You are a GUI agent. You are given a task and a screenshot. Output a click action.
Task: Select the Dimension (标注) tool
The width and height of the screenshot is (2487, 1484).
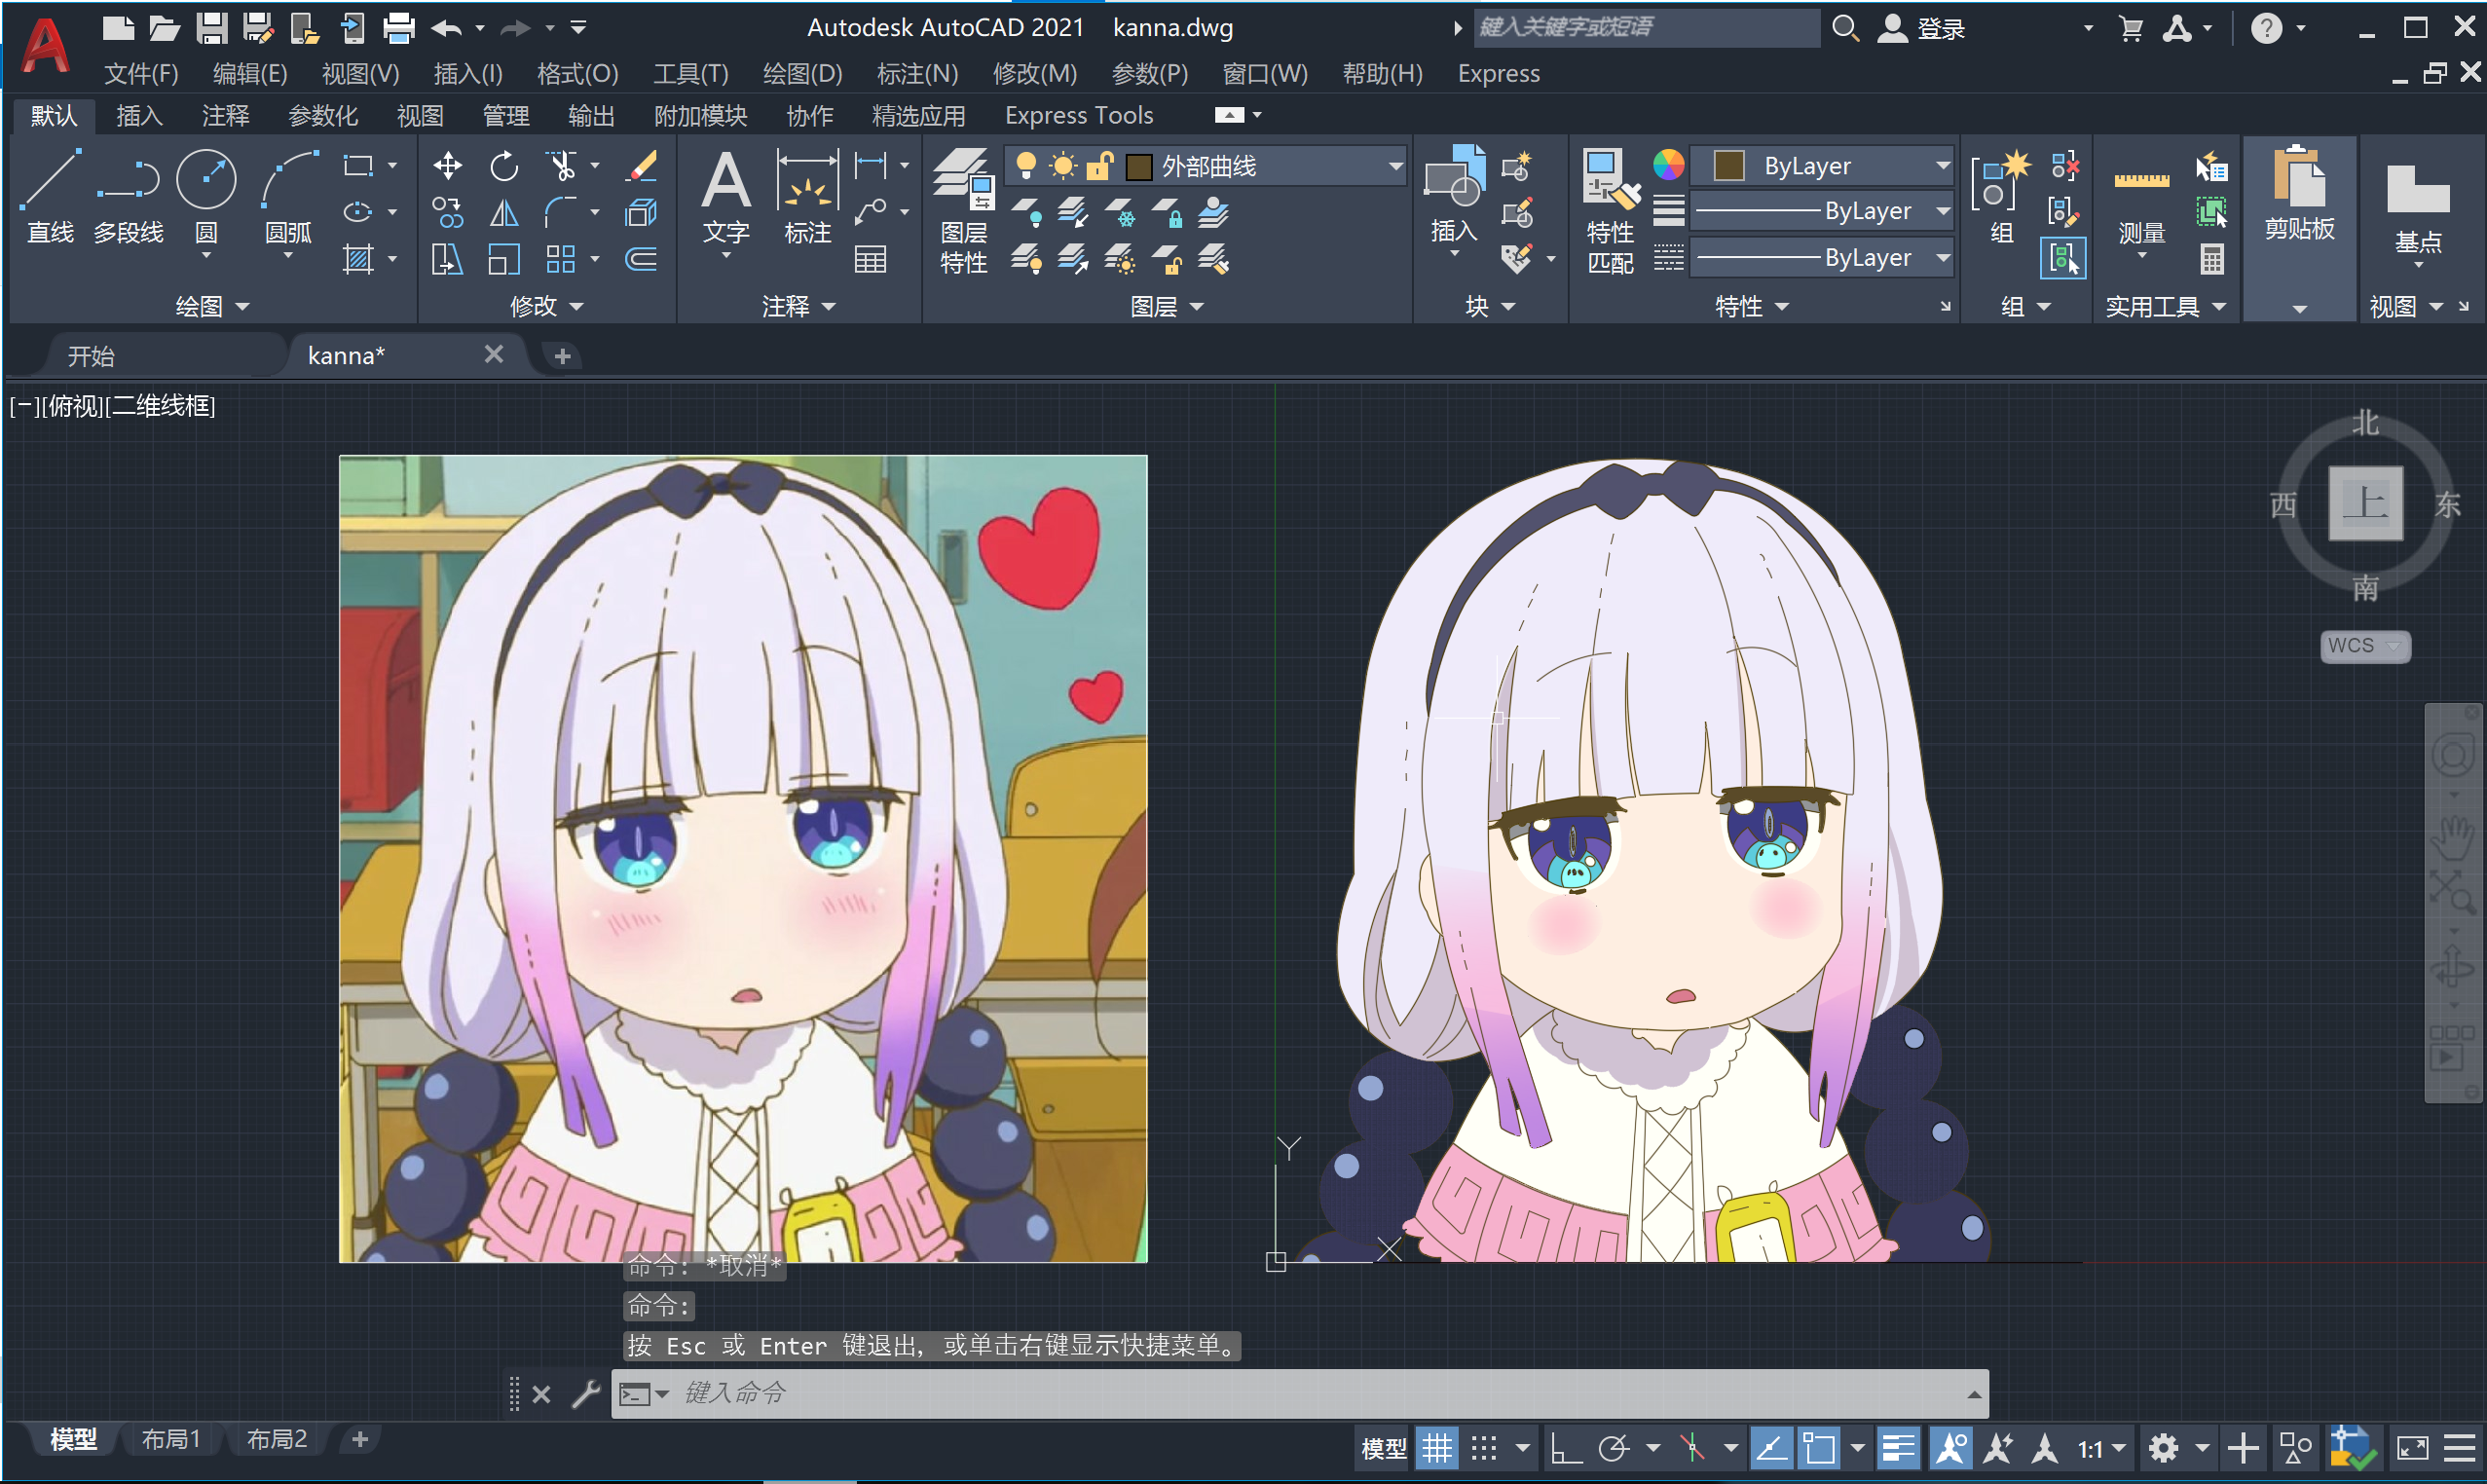(x=807, y=197)
